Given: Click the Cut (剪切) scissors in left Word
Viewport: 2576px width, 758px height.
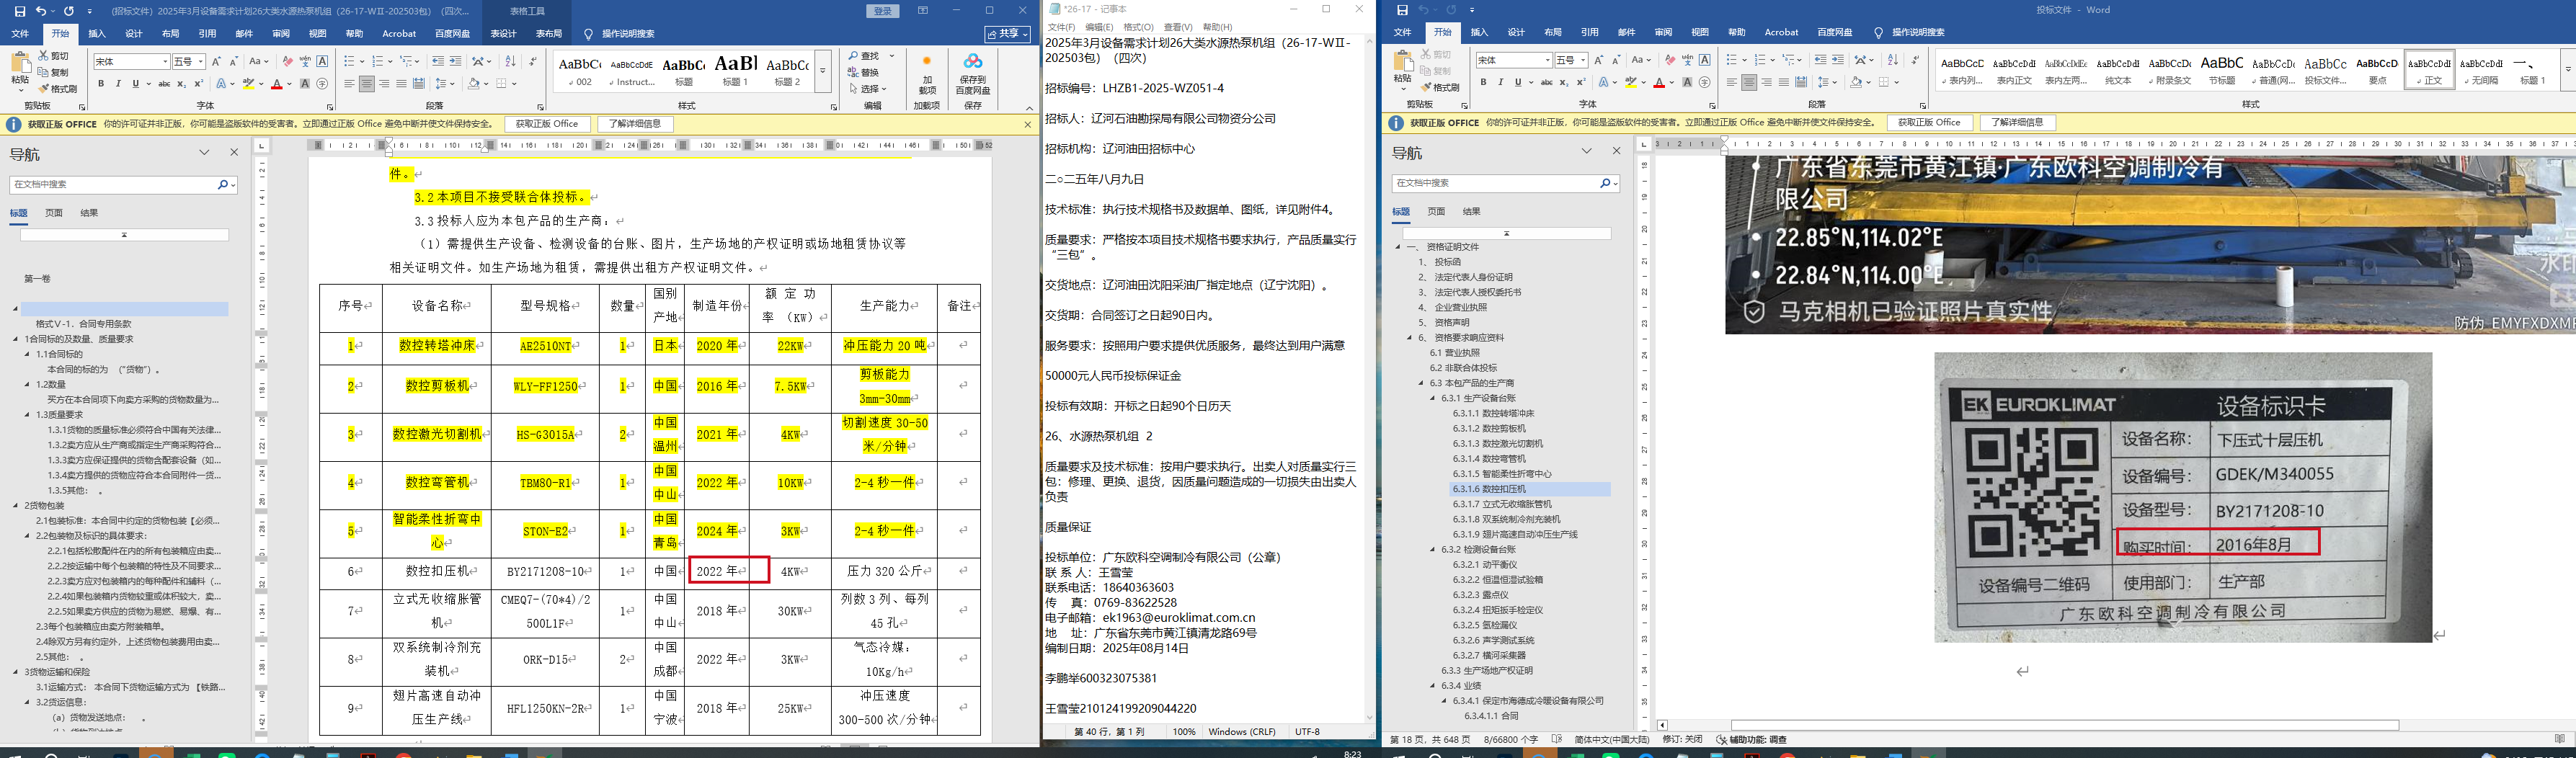Looking at the screenshot, I should pyautogui.click(x=54, y=57).
